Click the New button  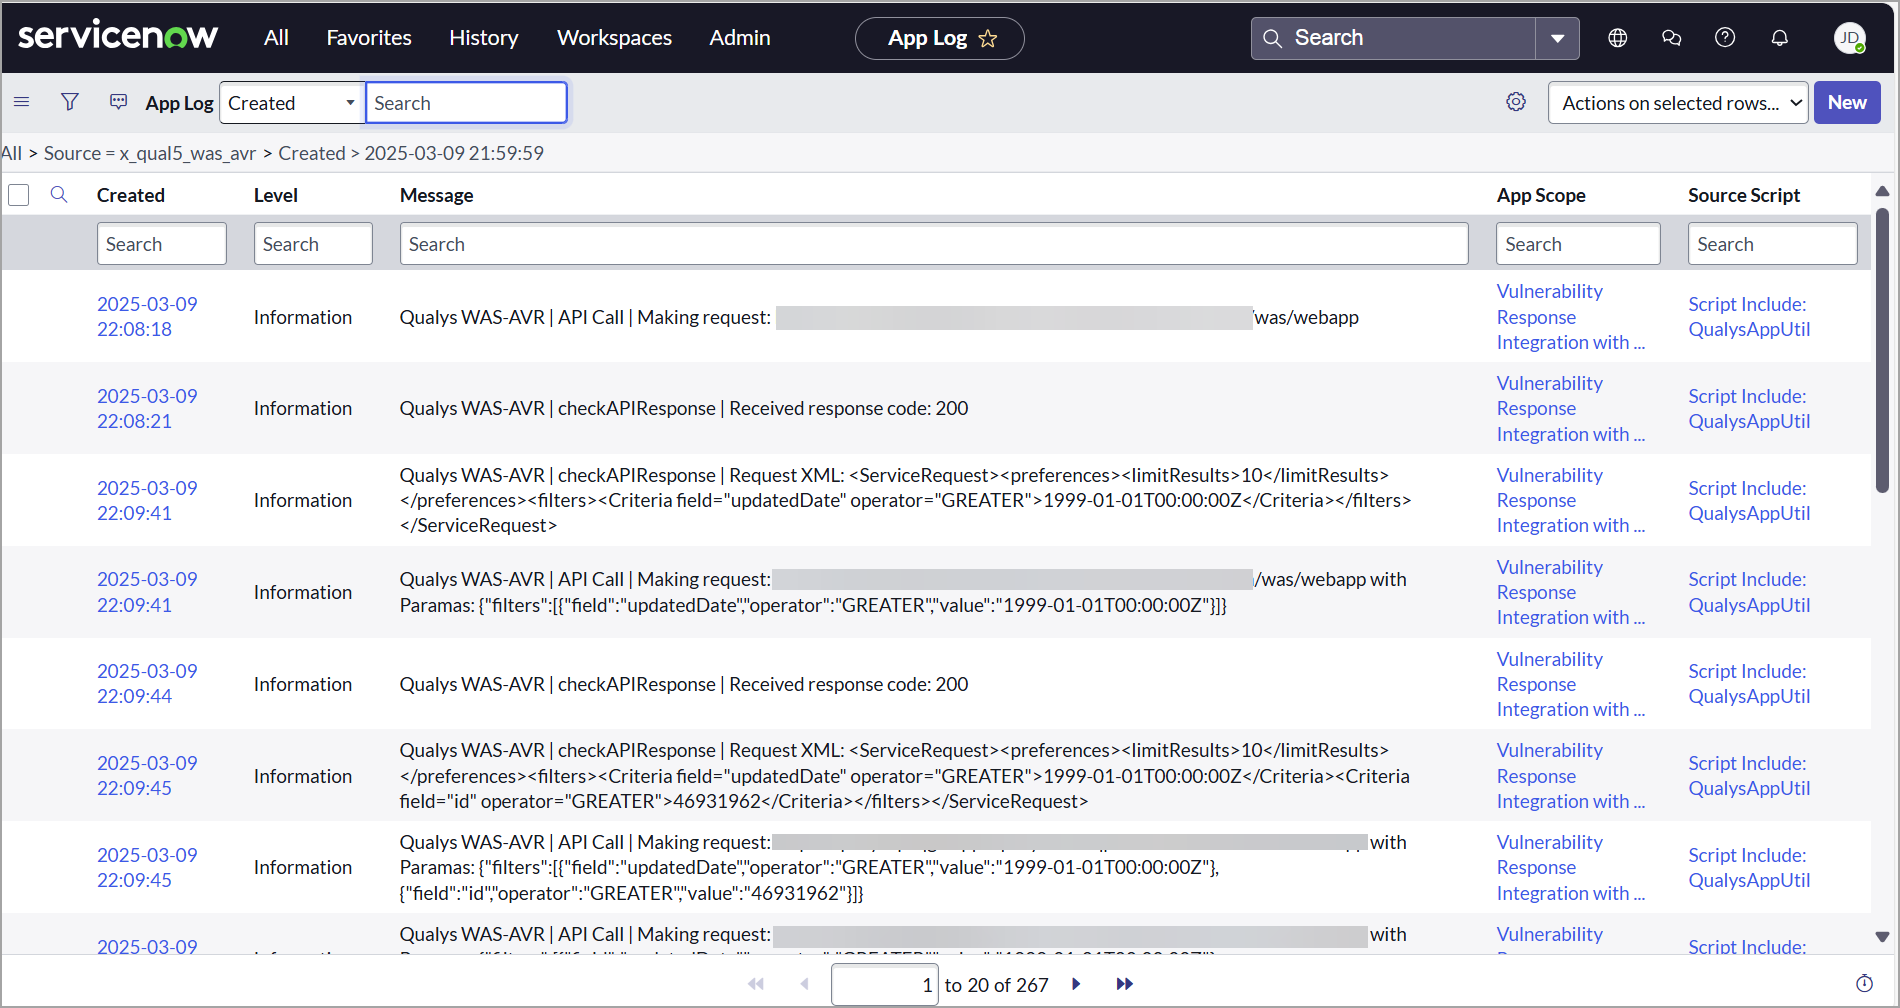pyautogui.click(x=1847, y=103)
